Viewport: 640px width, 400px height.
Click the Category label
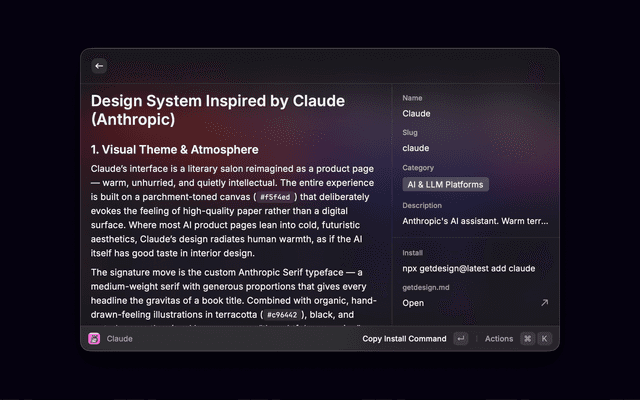click(x=418, y=168)
